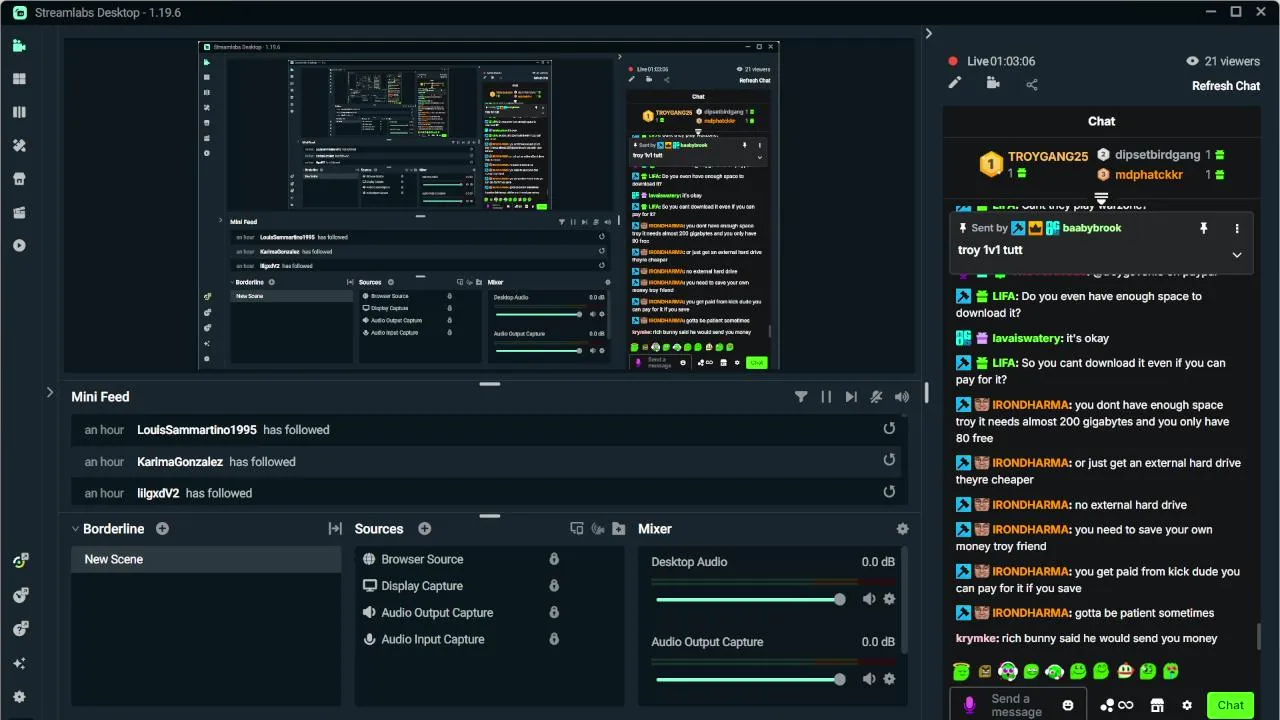Expand the left sidebar with the chevron
The image size is (1280, 720).
click(x=50, y=392)
